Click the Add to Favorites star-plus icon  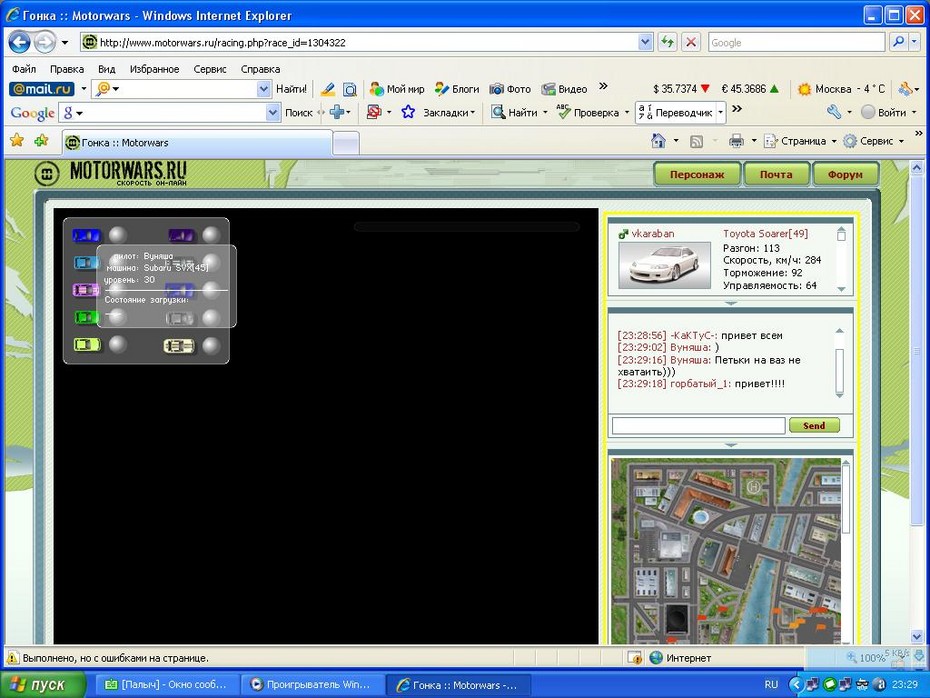click(42, 141)
